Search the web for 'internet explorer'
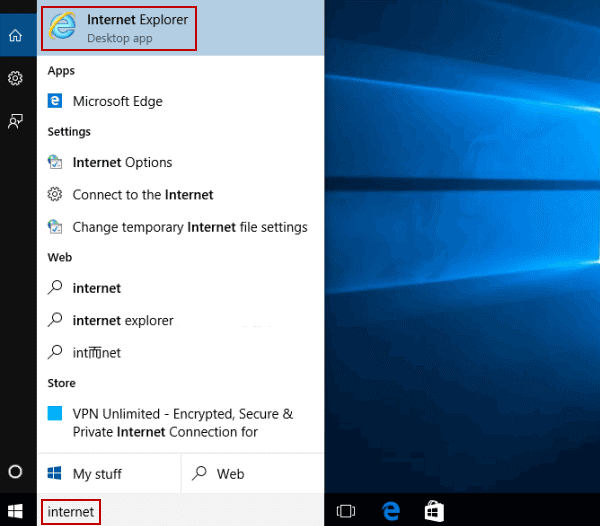The image size is (600, 526). pyautogui.click(x=180, y=320)
